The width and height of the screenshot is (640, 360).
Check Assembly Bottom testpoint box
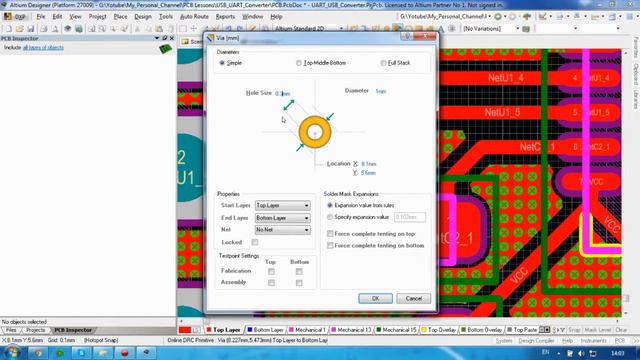[299, 282]
